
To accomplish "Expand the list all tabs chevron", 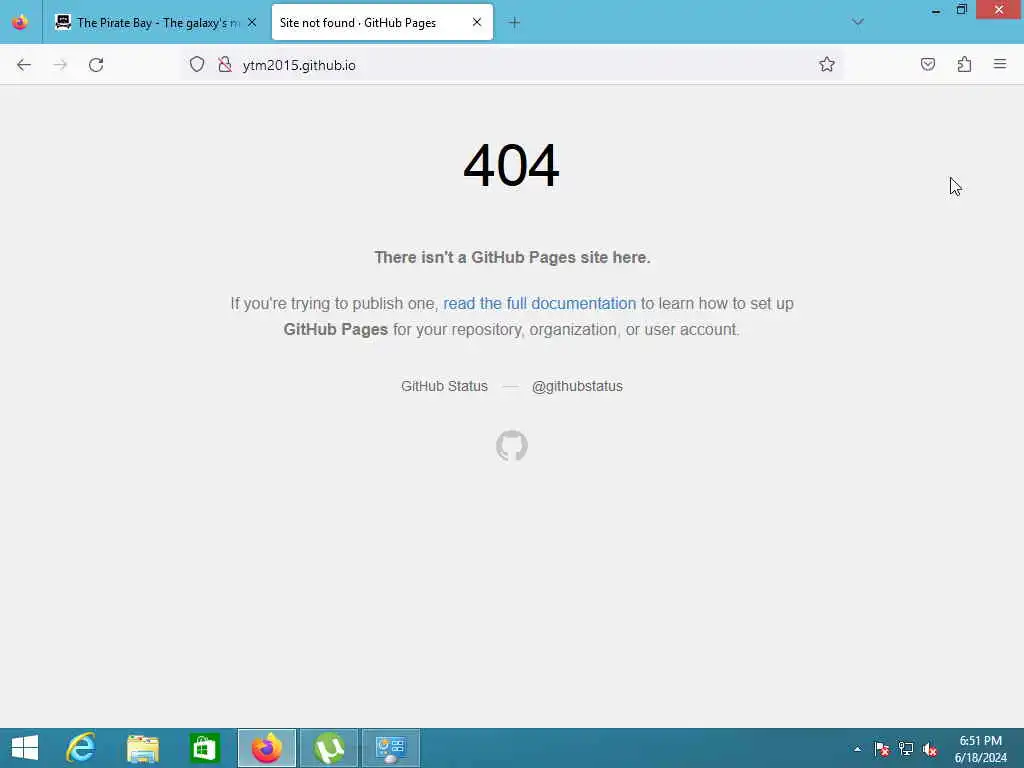I will pos(857,22).
